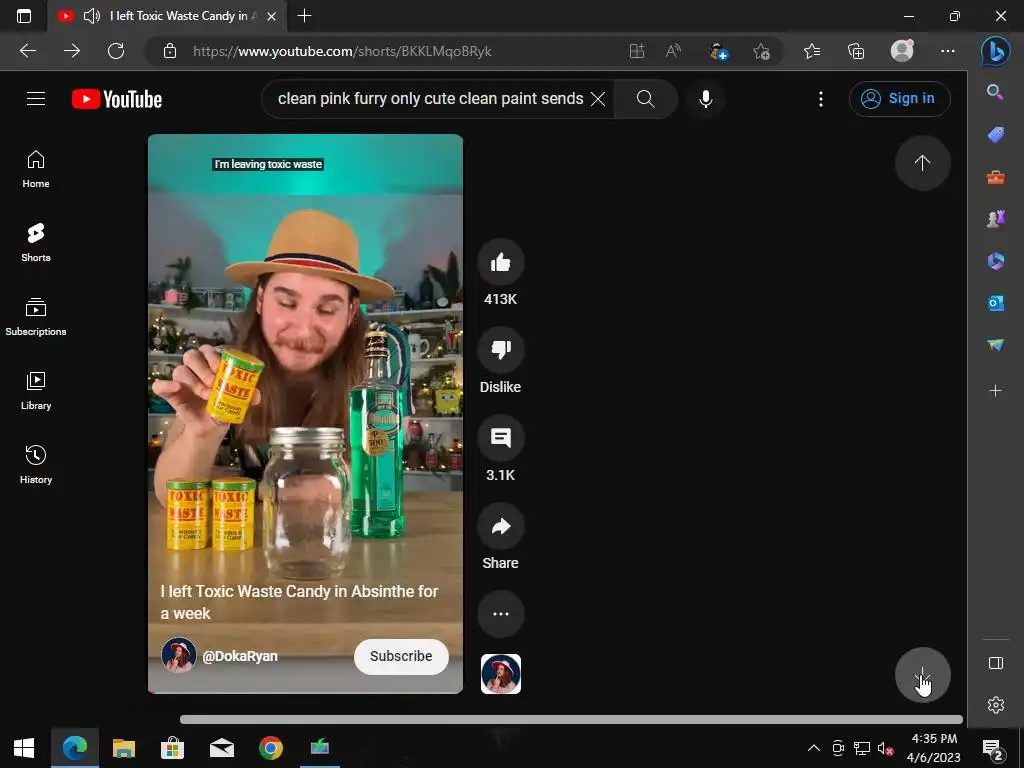Open the YouTube hamburger guide menu
Image resolution: width=1024 pixels, height=768 pixels.
pos(36,99)
